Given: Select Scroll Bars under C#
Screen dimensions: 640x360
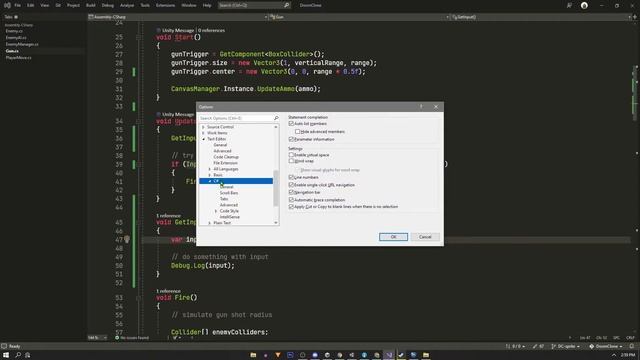Looking at the screenshot, I should [229, 193].
